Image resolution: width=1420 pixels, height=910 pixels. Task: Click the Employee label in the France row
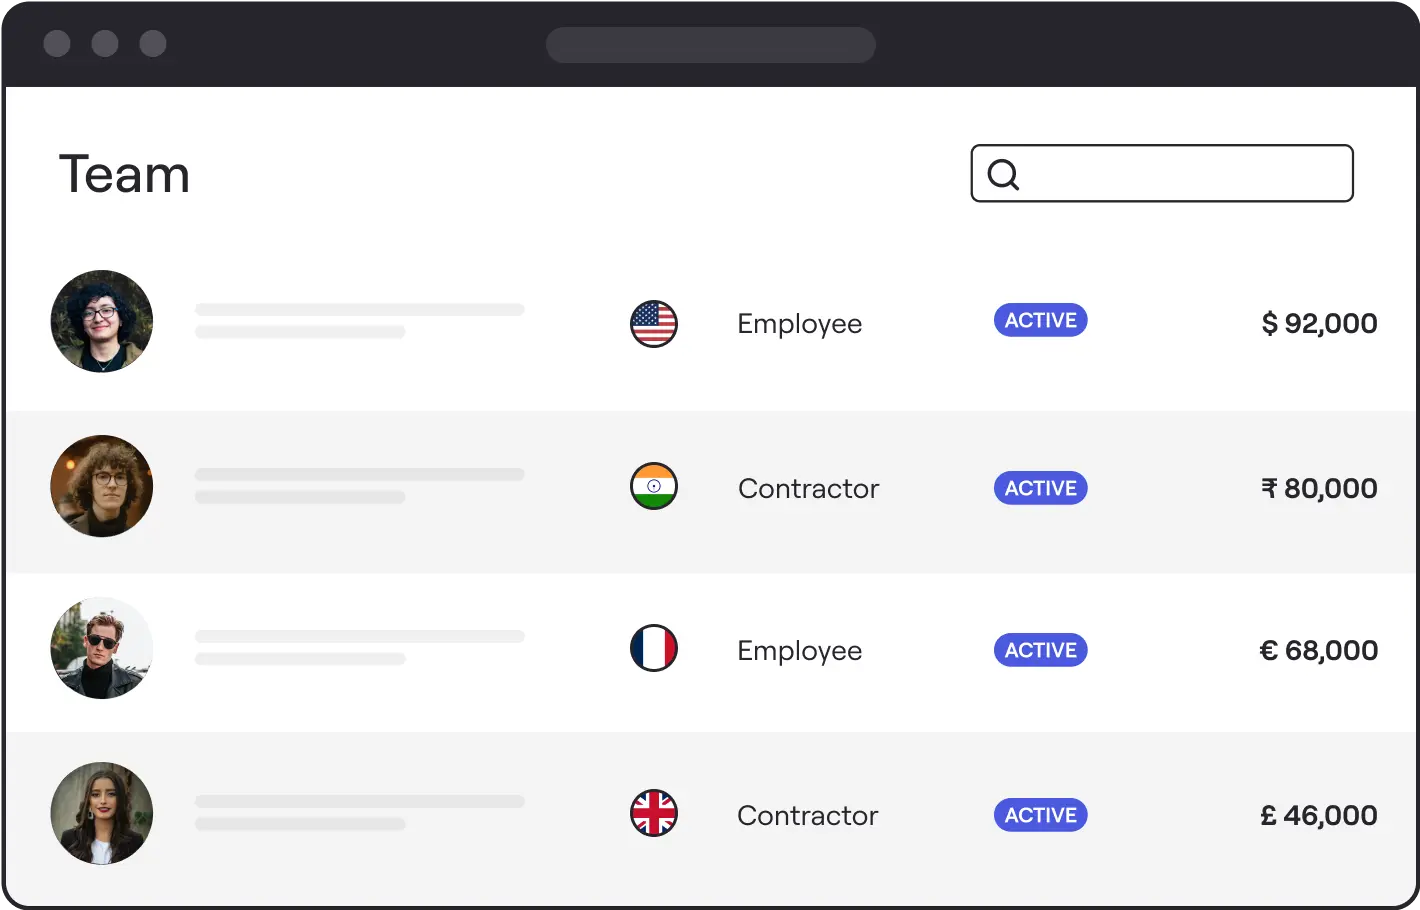coord(799,651)
